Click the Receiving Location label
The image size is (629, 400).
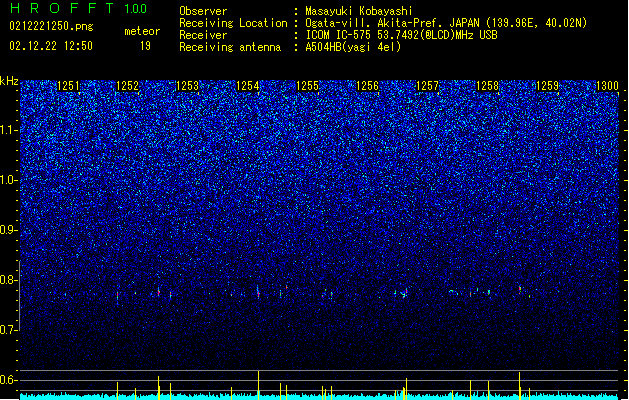(x=233, y=23)
